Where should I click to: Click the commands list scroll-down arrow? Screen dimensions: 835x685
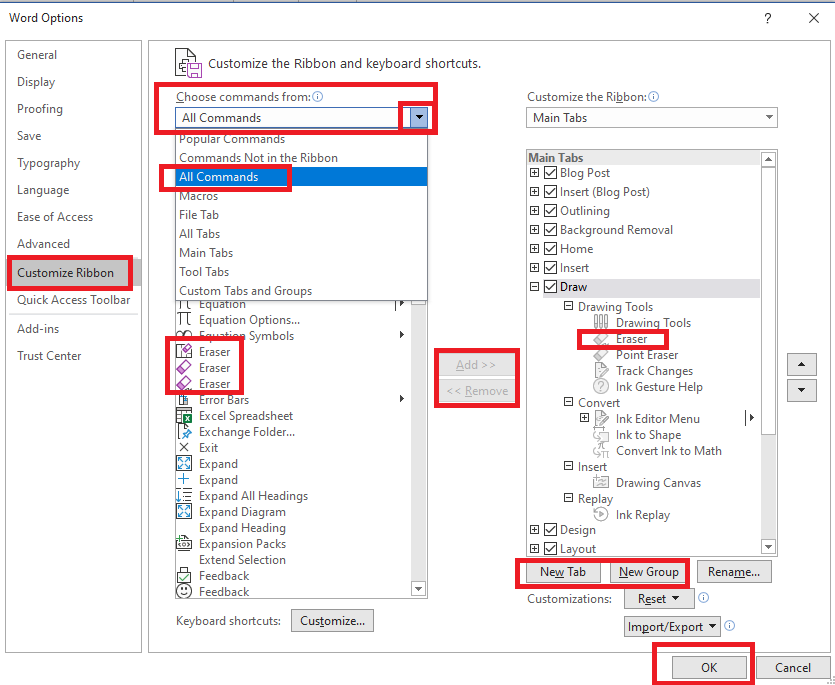coord(419,589)
